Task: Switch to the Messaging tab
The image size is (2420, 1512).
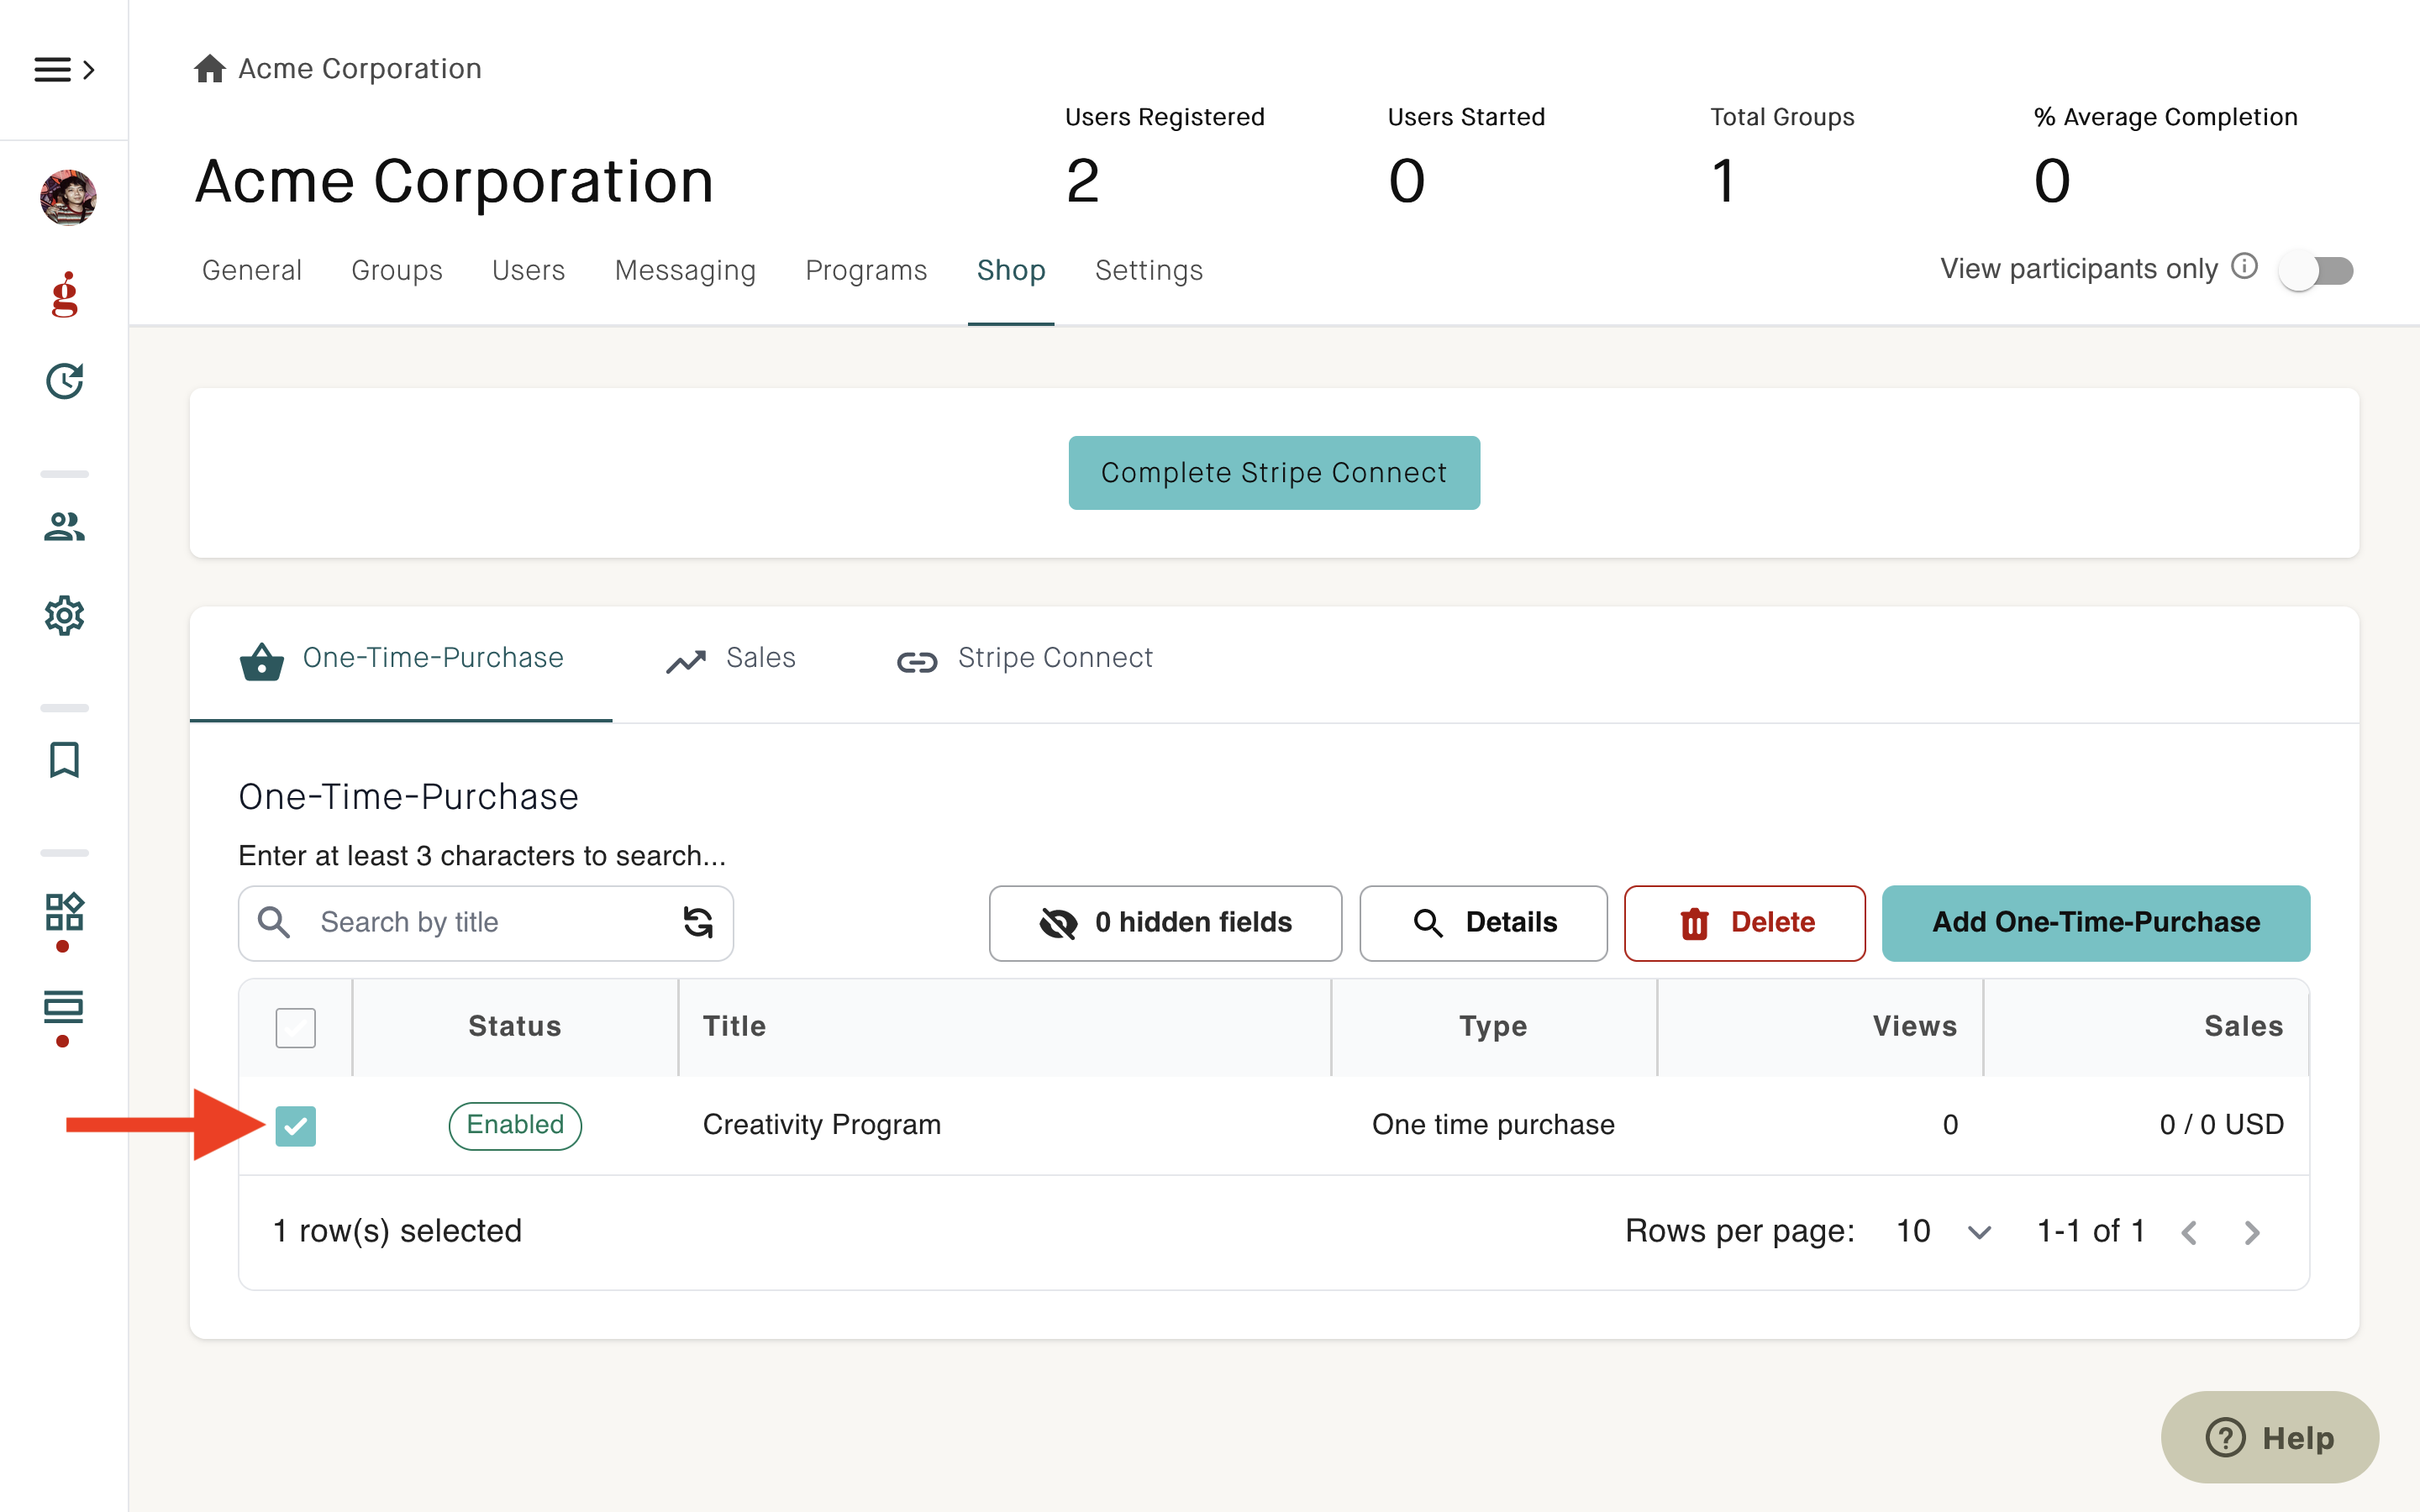Action: click(686, 270)
